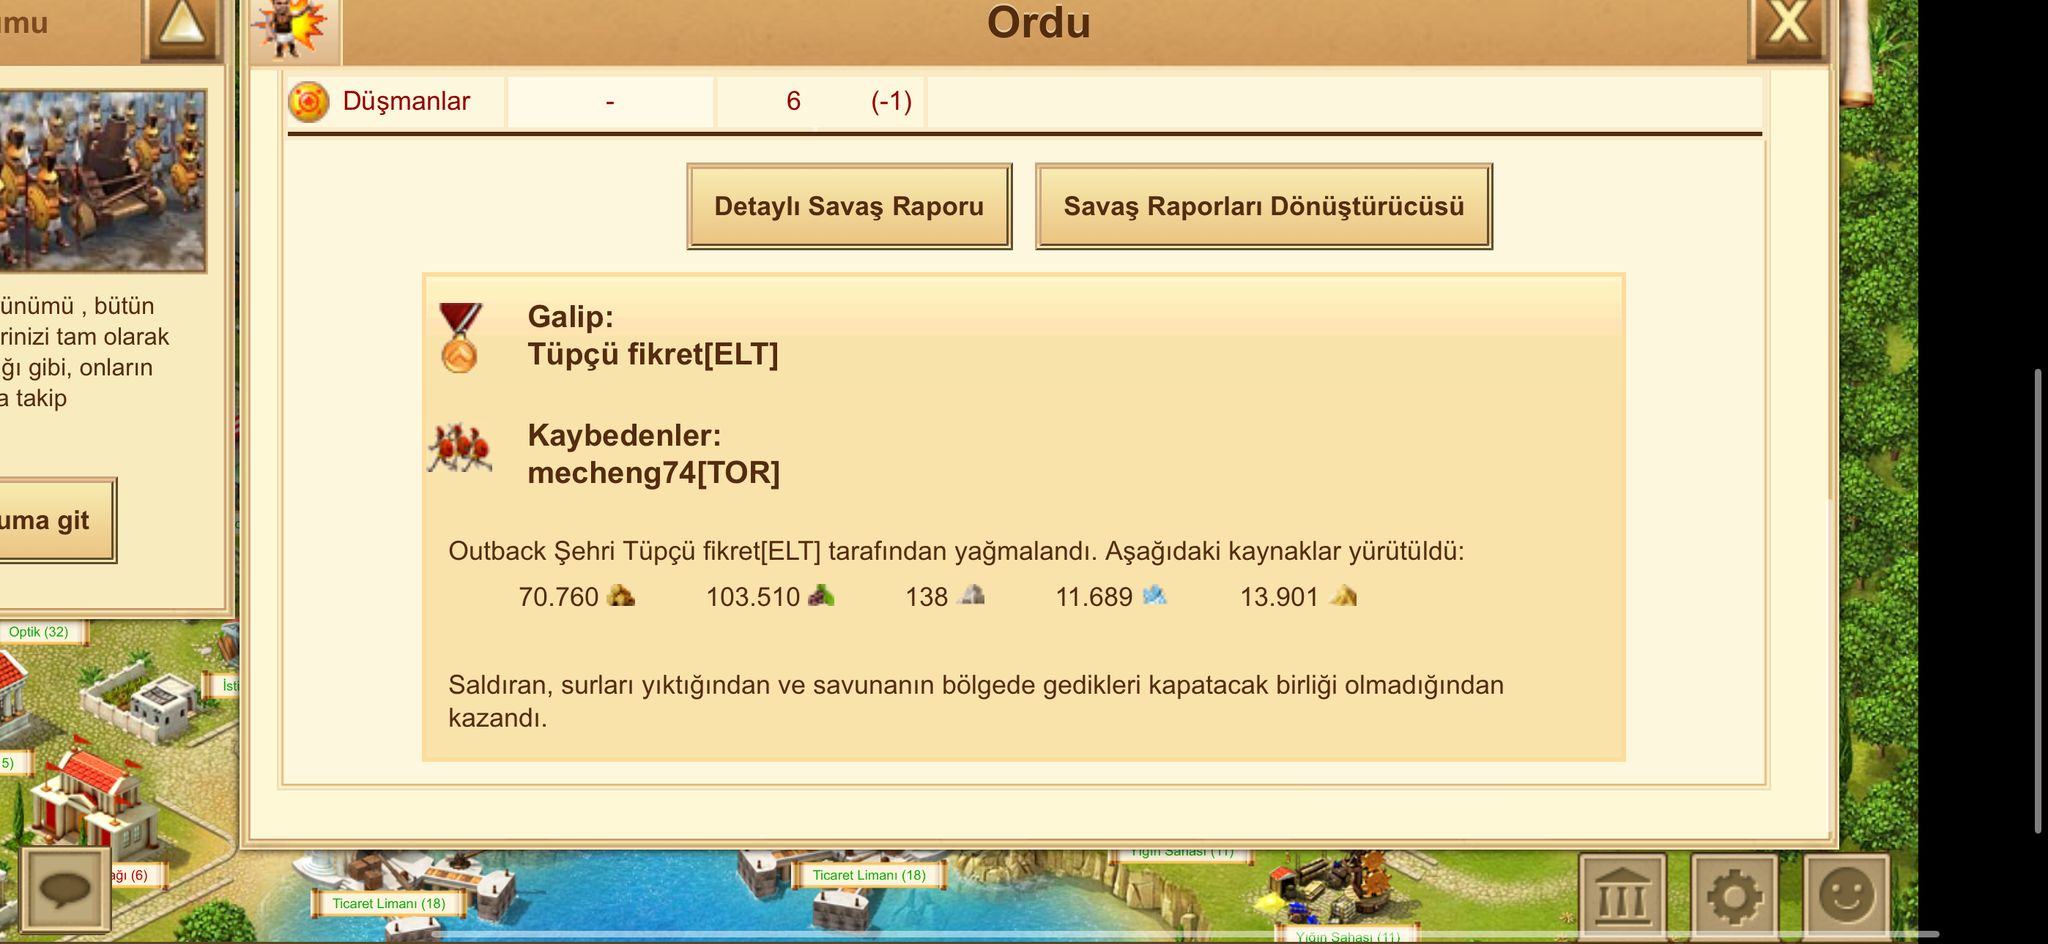Click the wine resource icon
The height and width of the screenshot is (944, 2048).
(x=821, y=596)
